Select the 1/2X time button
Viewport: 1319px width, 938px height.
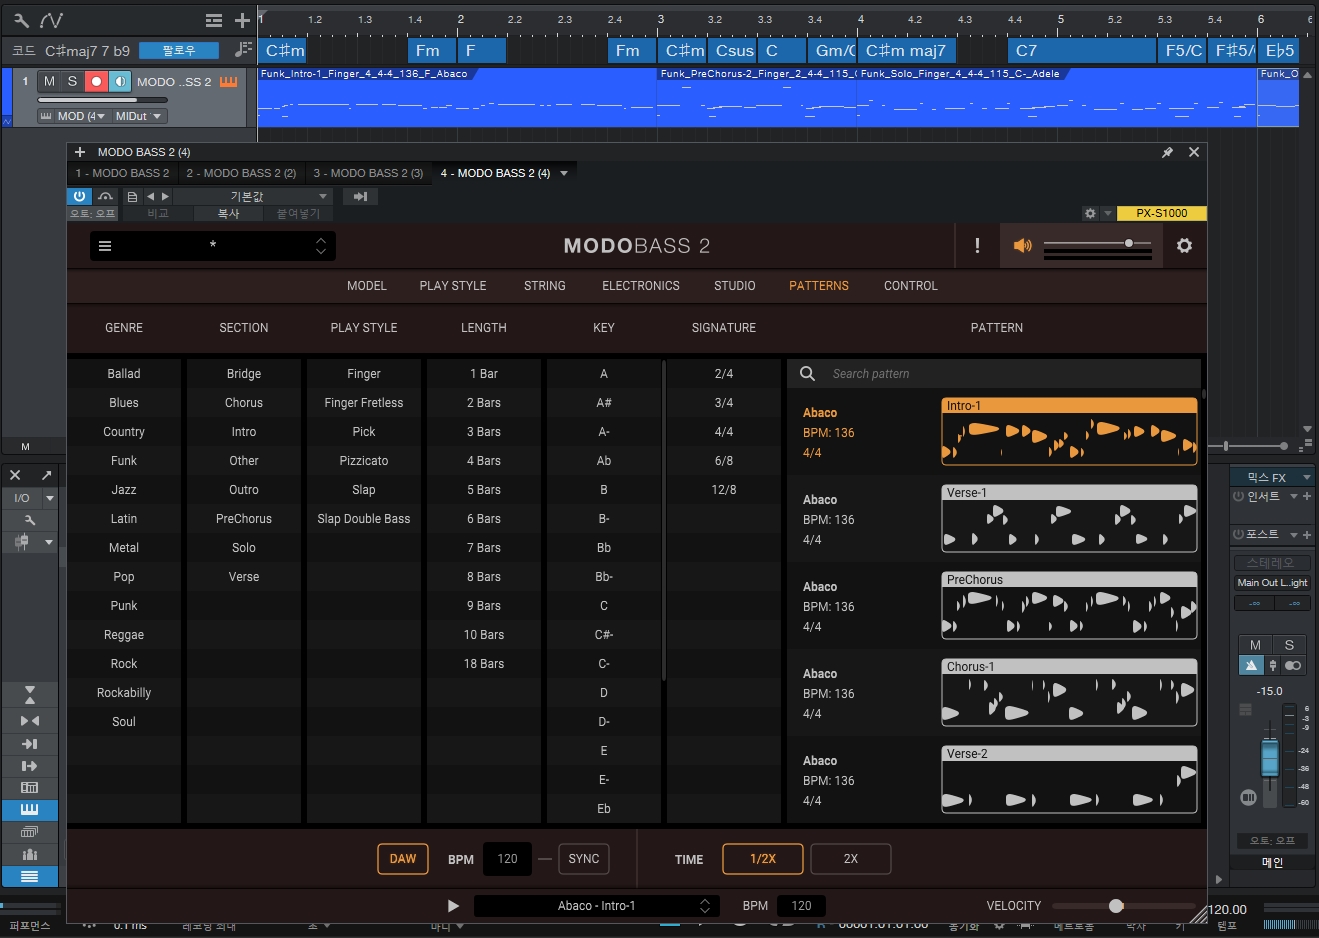click(763, 859)
